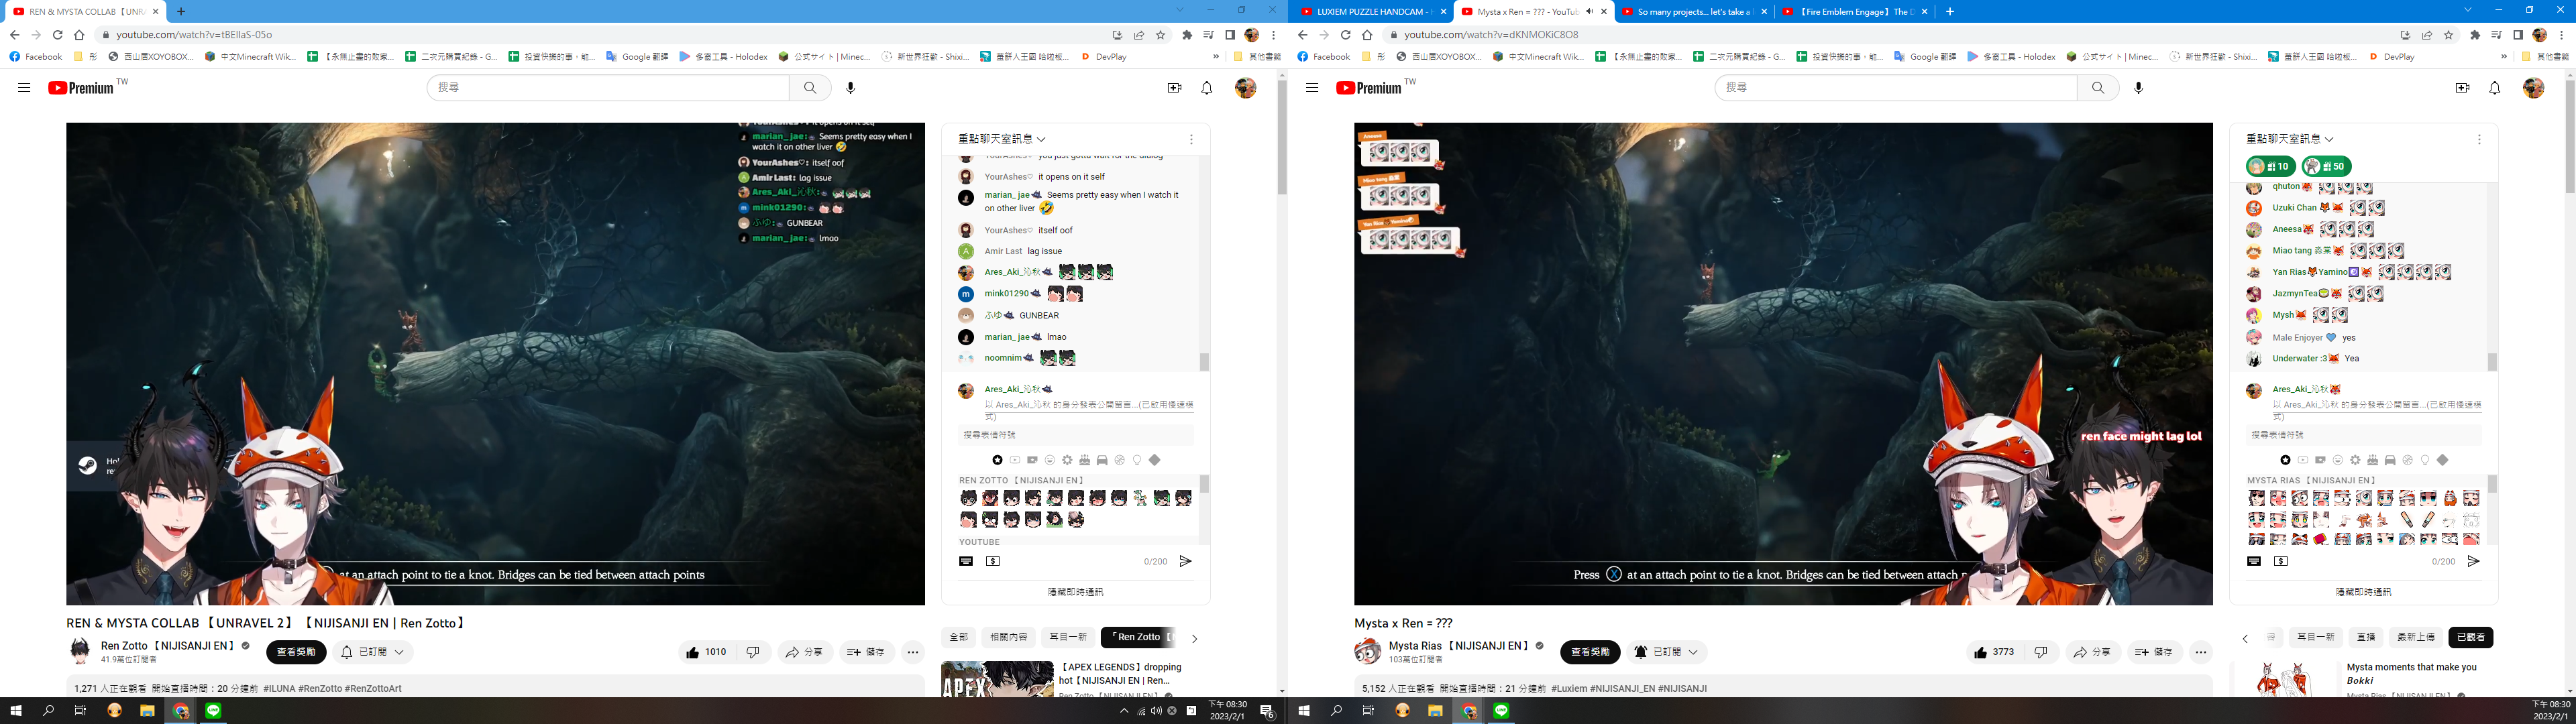This screenshot has width=2576, height=724.
Task: Open Windows Start menu on left taskbar
Action: pos(16,711)
